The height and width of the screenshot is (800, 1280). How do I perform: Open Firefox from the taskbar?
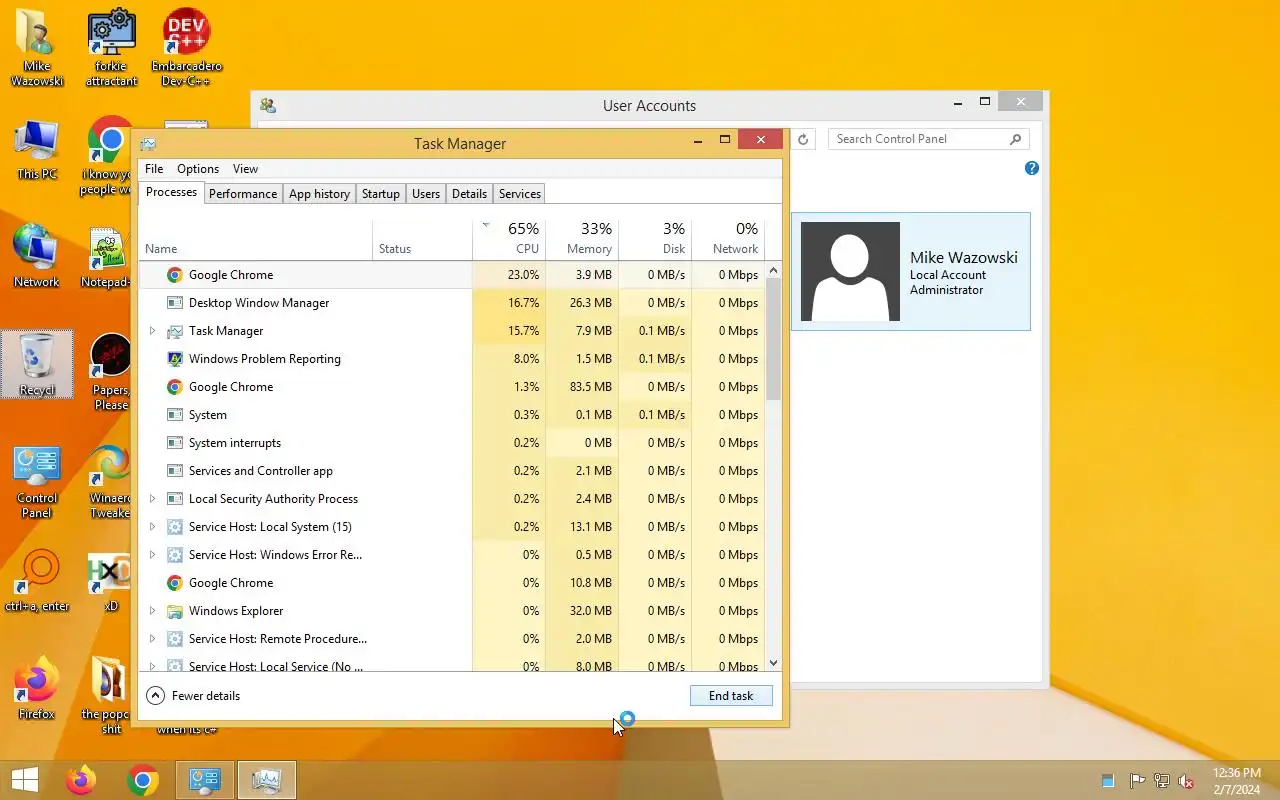81,780
